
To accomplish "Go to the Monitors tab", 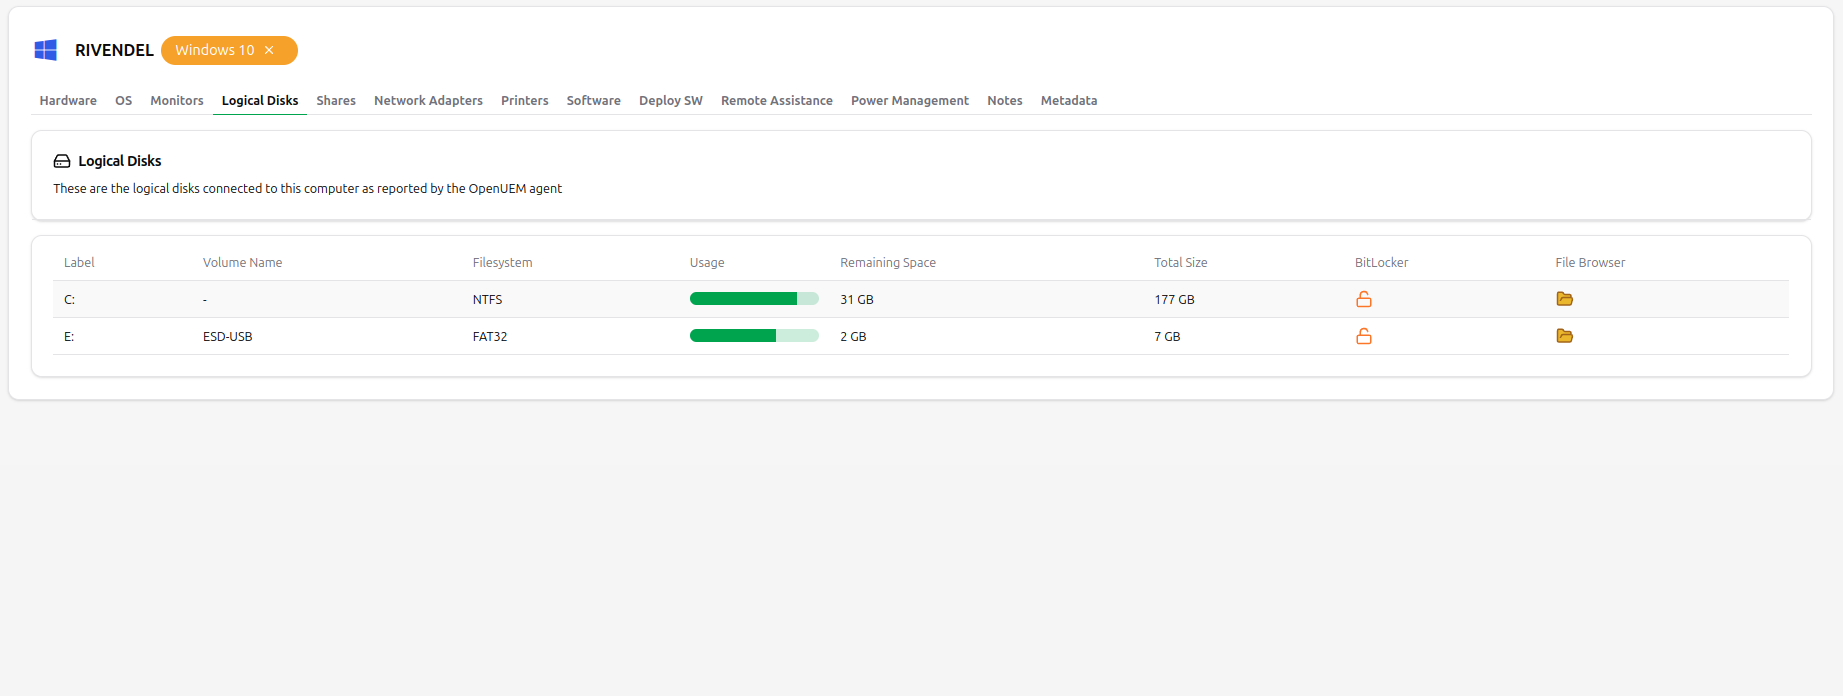I will (x=177, y=101).
